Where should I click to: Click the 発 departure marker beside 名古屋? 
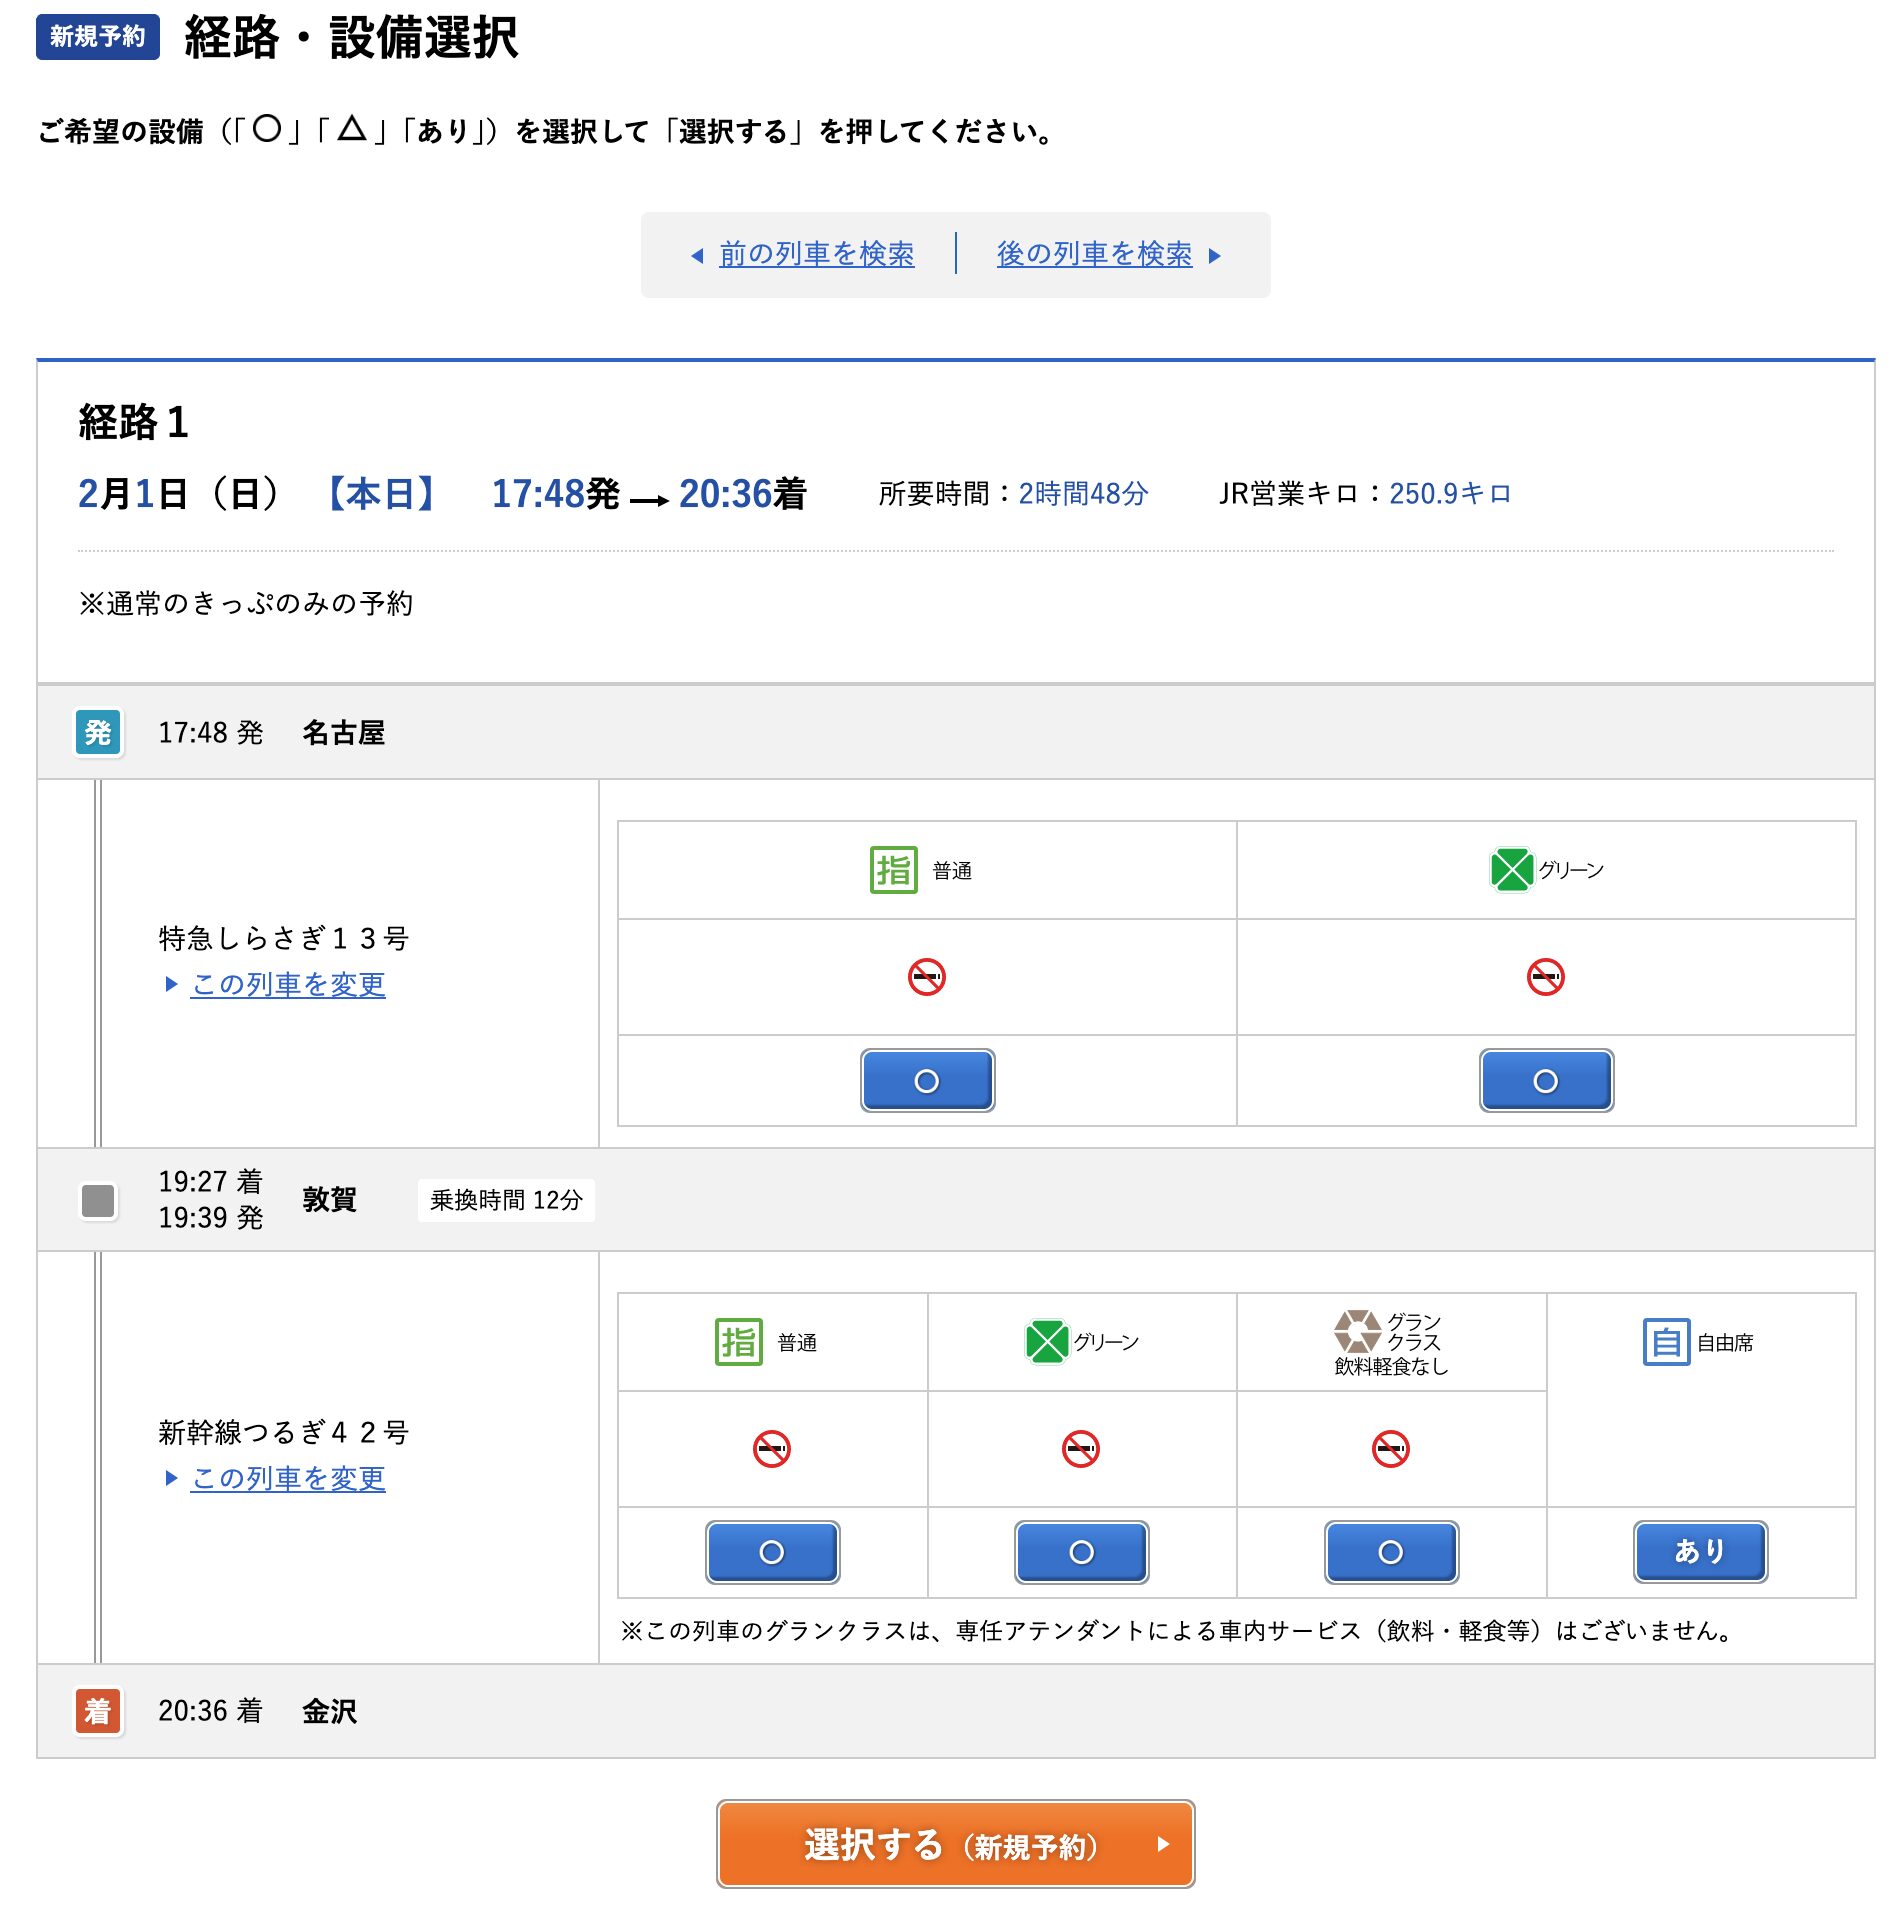tap(97, 733)
